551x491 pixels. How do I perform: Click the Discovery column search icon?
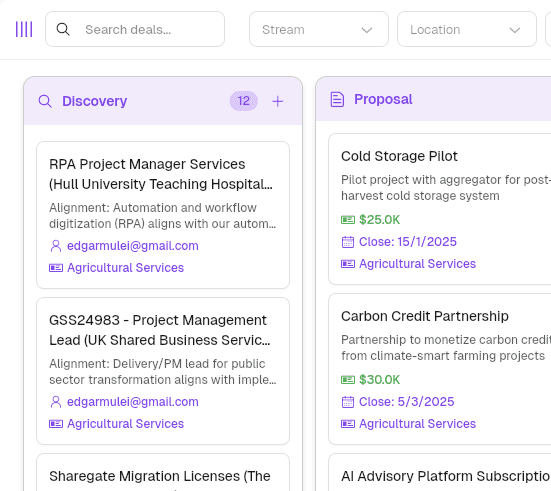[45, 101]
